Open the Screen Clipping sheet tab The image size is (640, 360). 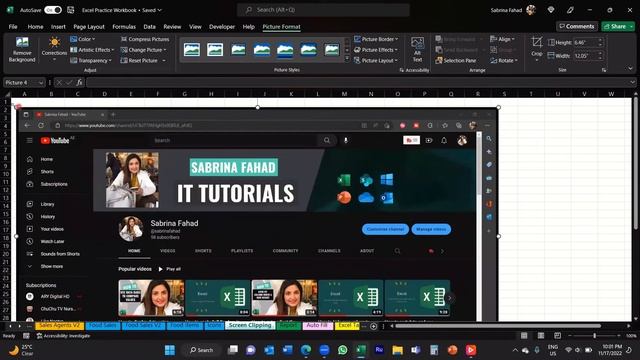[x=250, y=326]
